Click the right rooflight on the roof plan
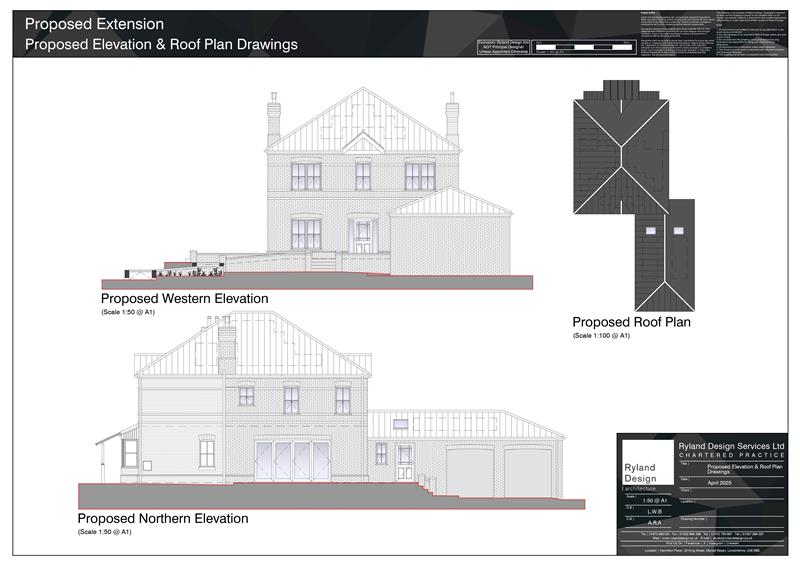The width and height of the screenshot is (800, 565). pyautogui.click(x=679, y=231)
